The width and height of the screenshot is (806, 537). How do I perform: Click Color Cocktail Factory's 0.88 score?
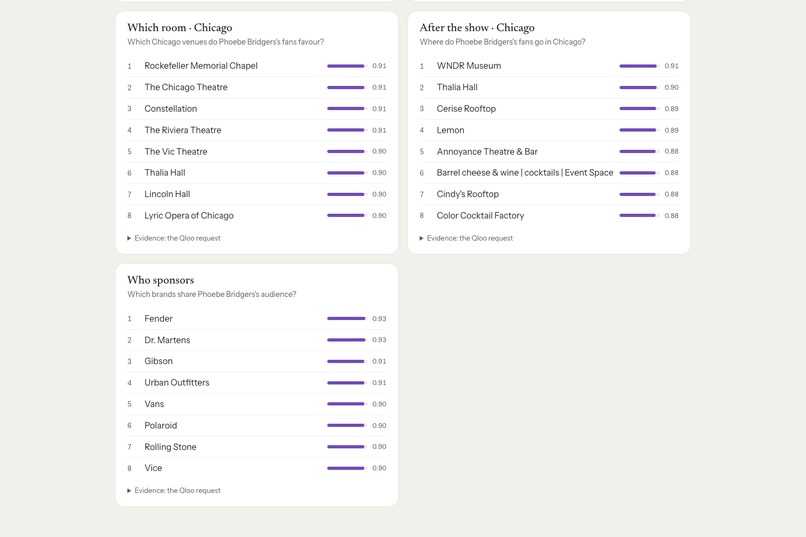click(x=671, y=215)
